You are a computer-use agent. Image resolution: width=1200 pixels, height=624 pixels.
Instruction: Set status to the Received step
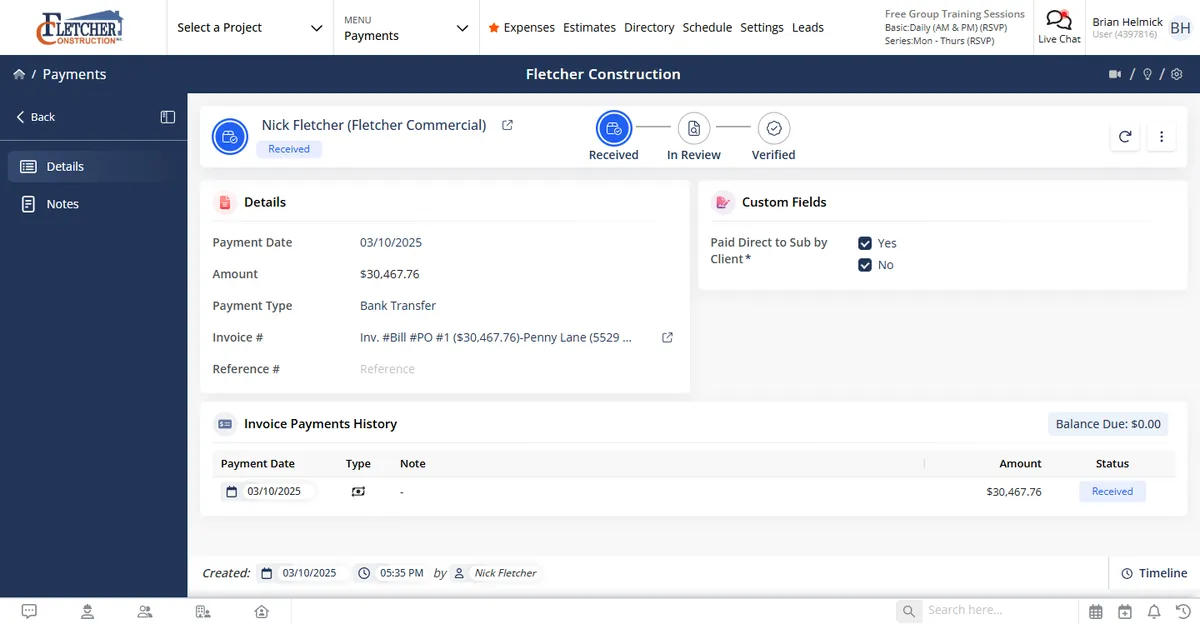[x=614, y=137]
